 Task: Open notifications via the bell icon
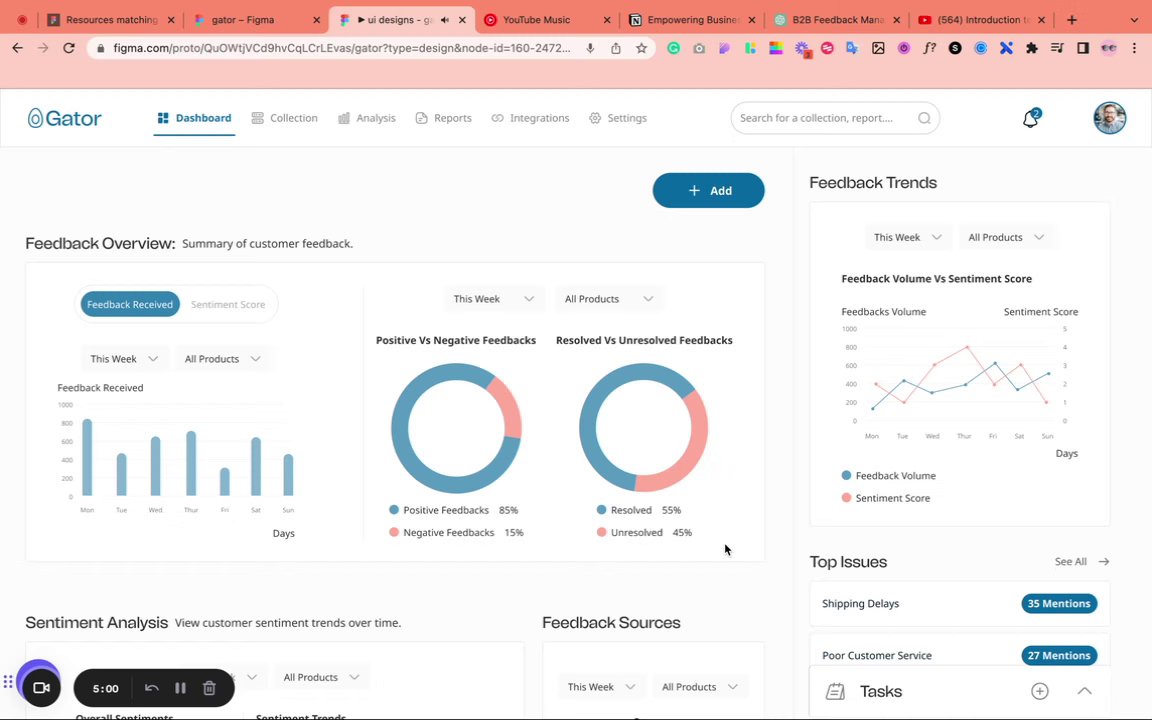coord(1030,119)
